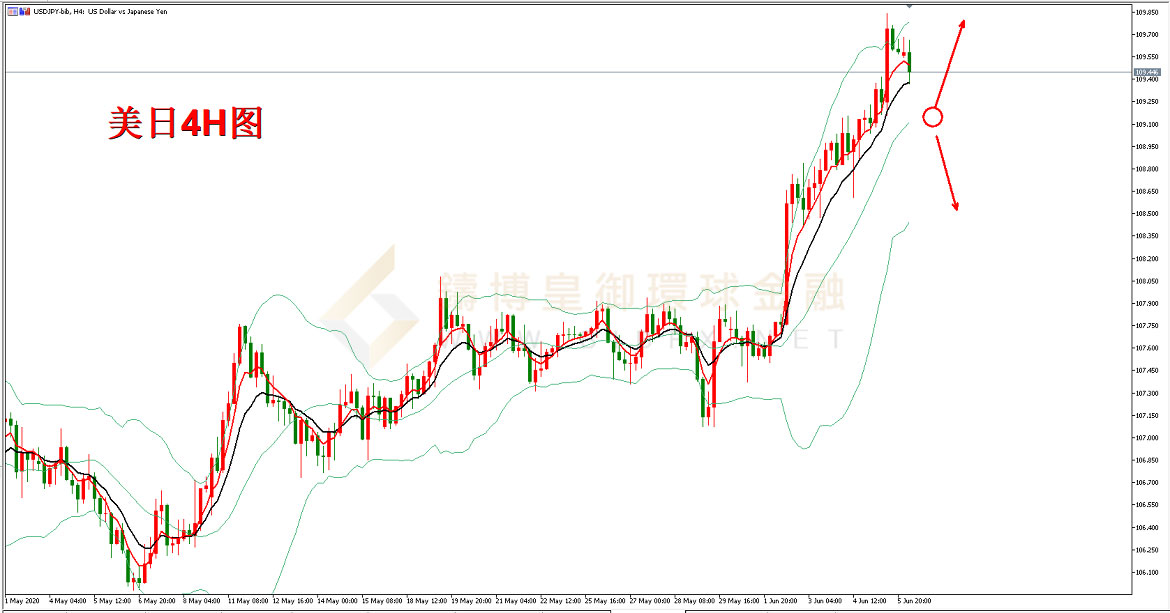Click the 109.850 level on price scale

pos(1147,12)
